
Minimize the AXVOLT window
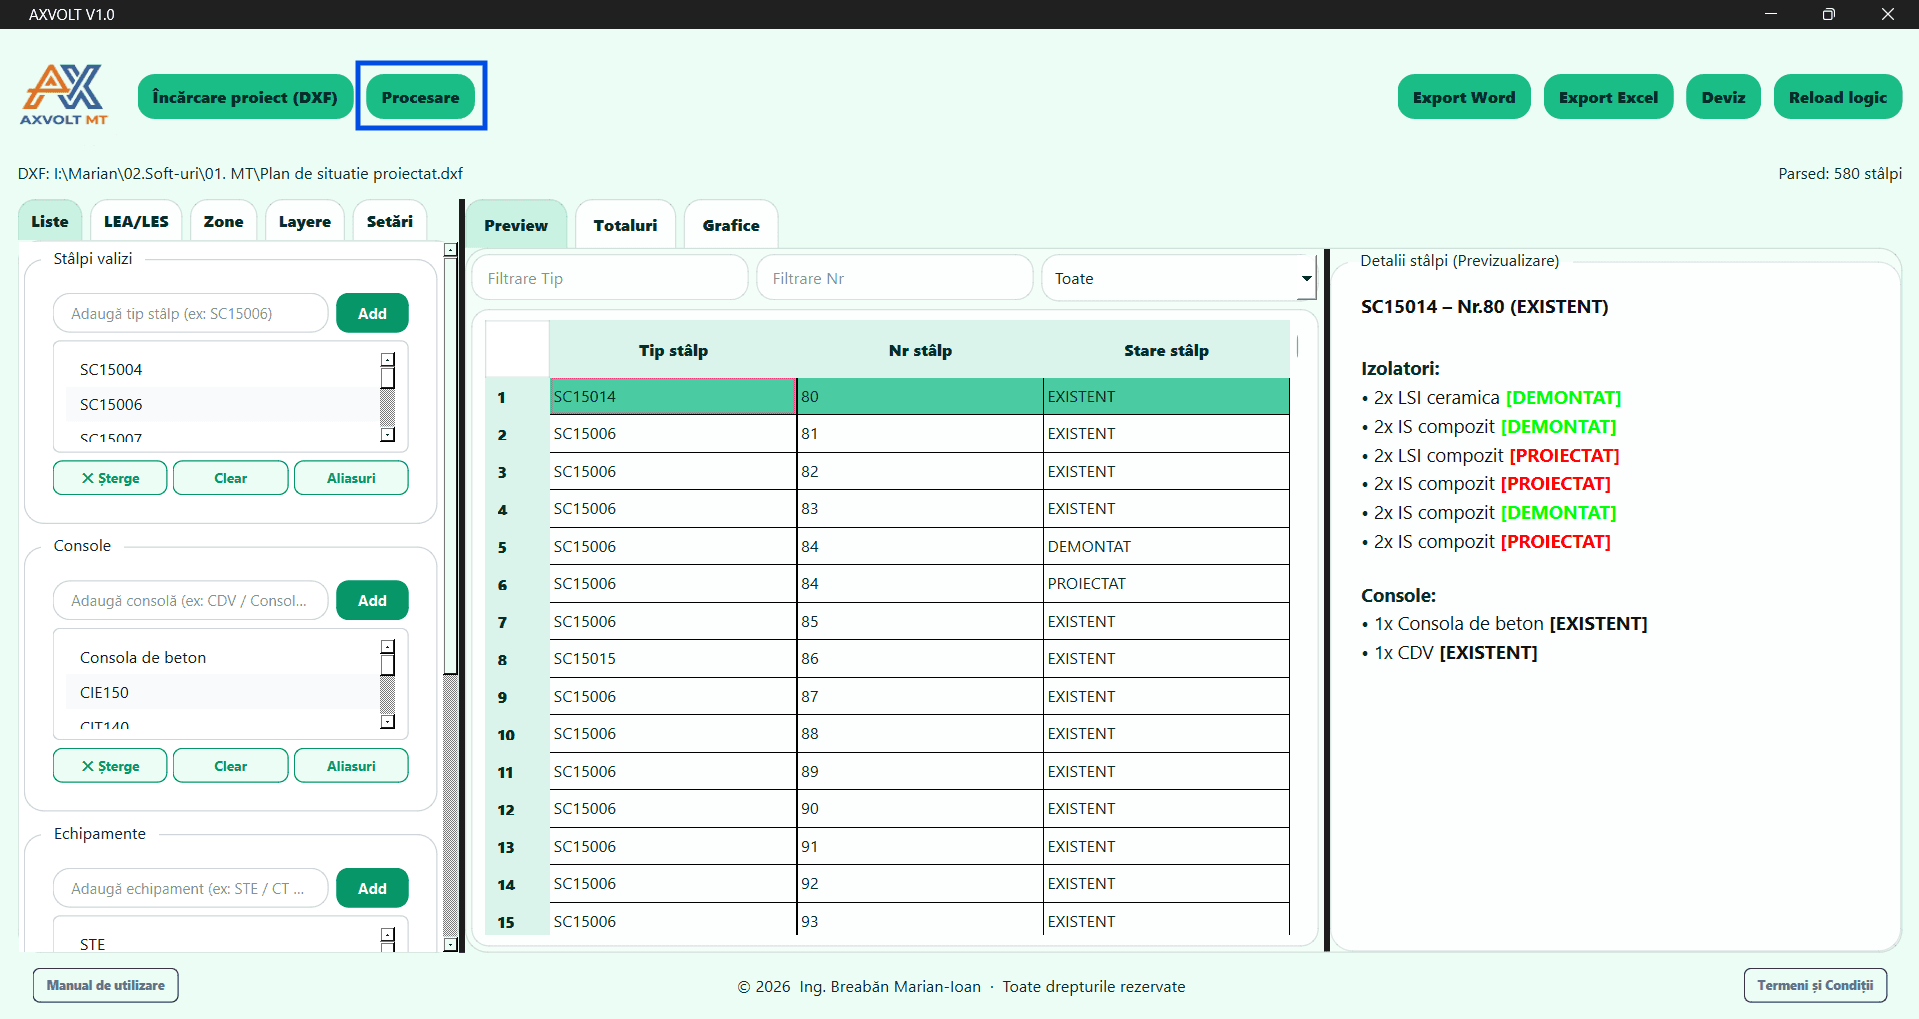click(x=1770, y=14)
